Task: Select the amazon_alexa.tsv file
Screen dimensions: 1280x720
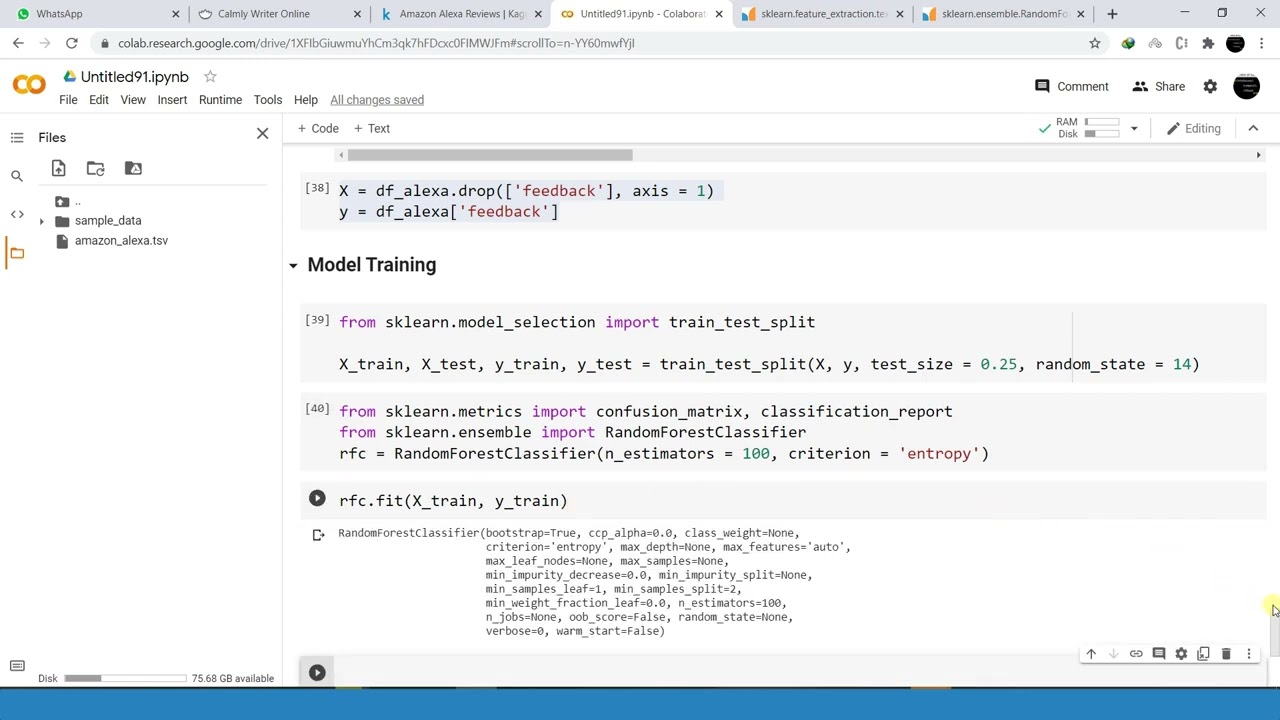Action: 121,241
